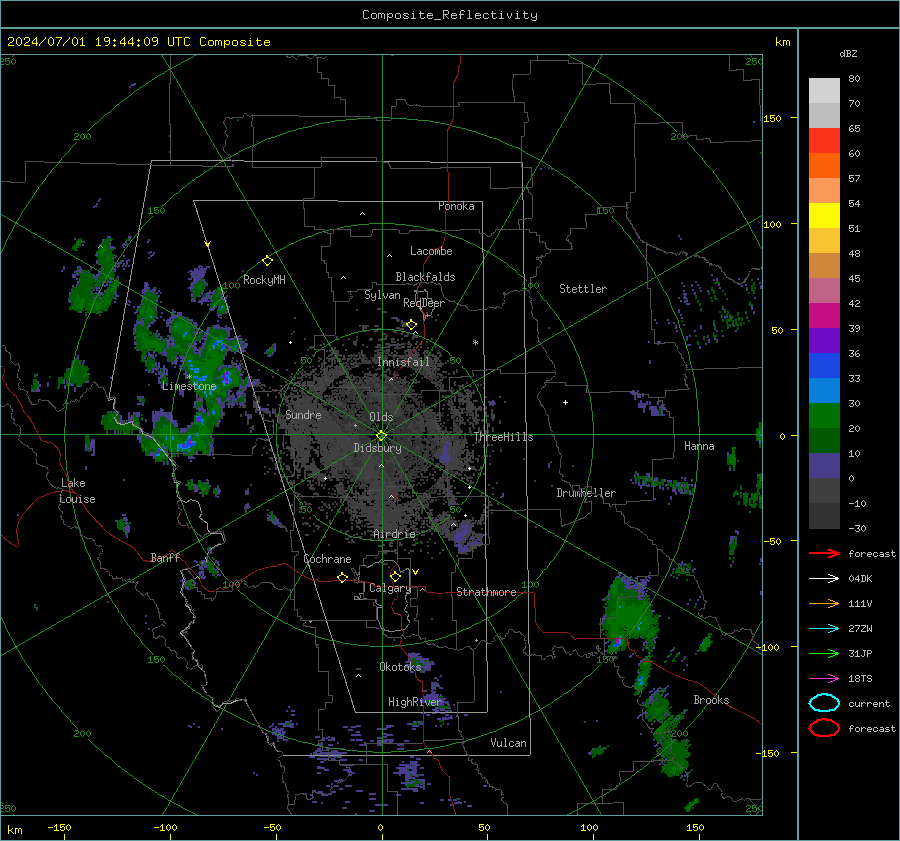The width and height of the screenshot is (900, 841).
Task: Click the 18TS legend label
Action: point(860,679)
